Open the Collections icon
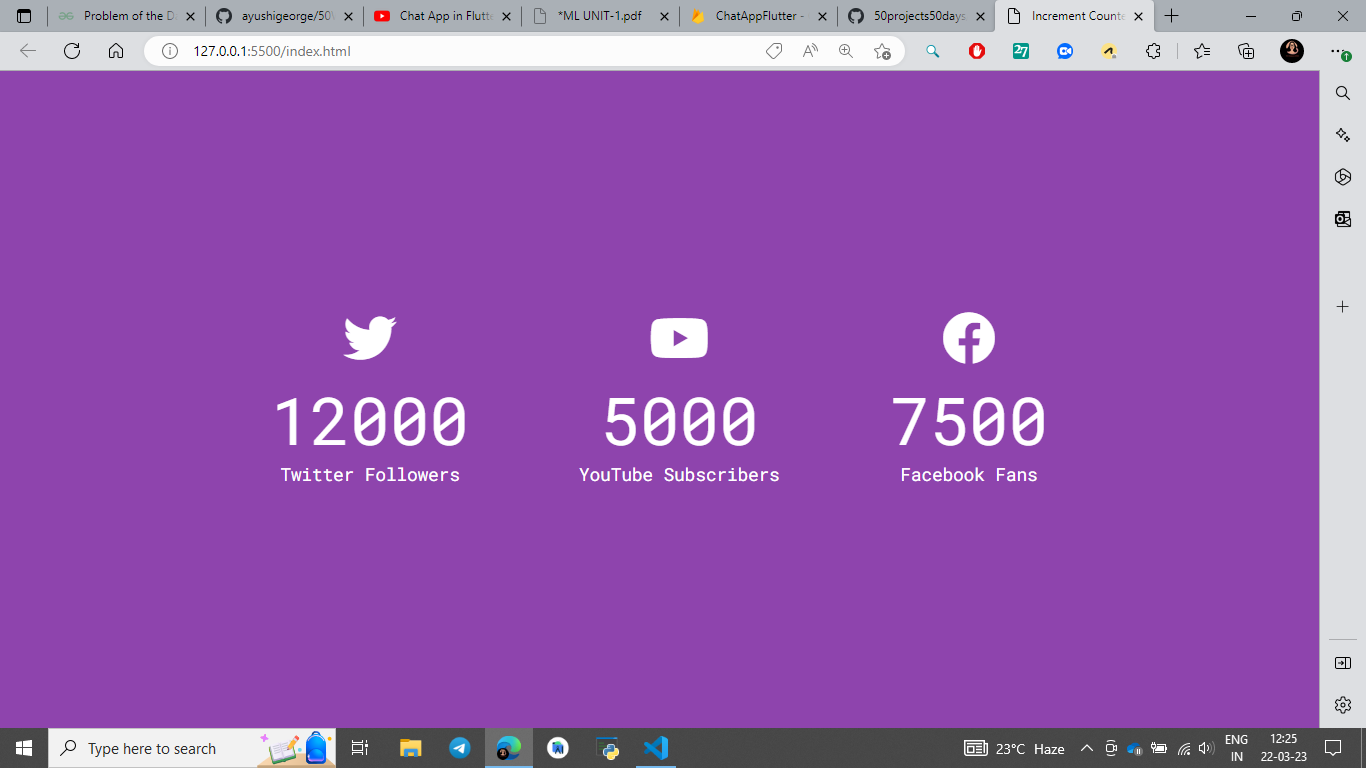 (x=1246, y=51)
